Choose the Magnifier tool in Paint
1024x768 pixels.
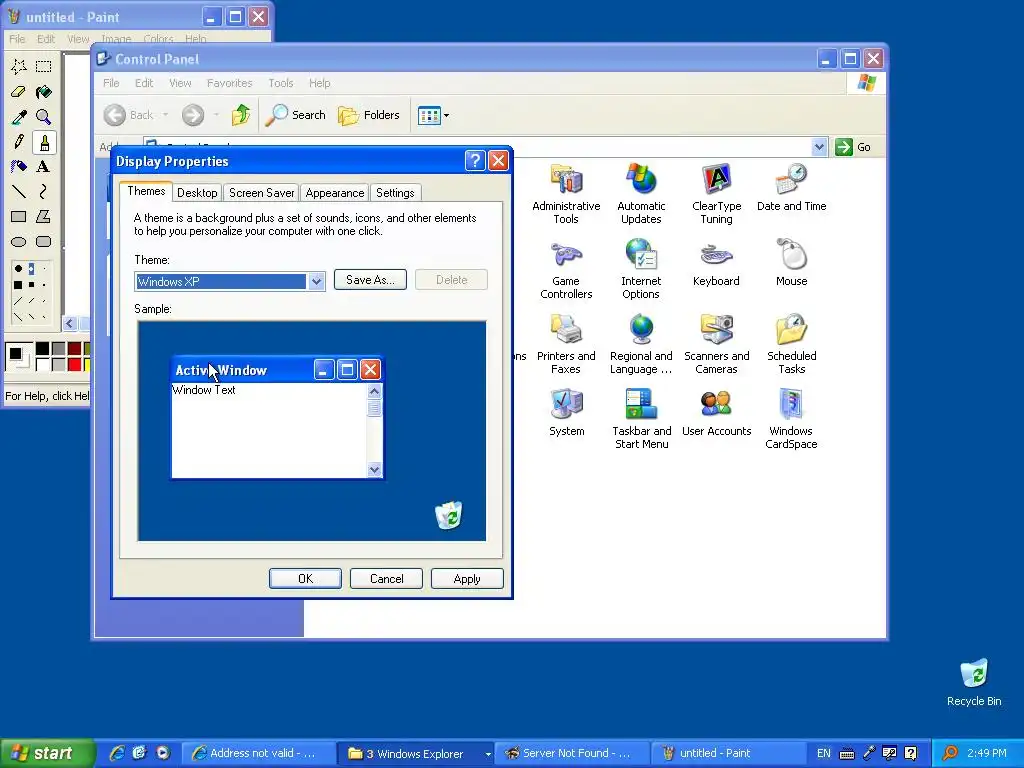tap(44, 116)
